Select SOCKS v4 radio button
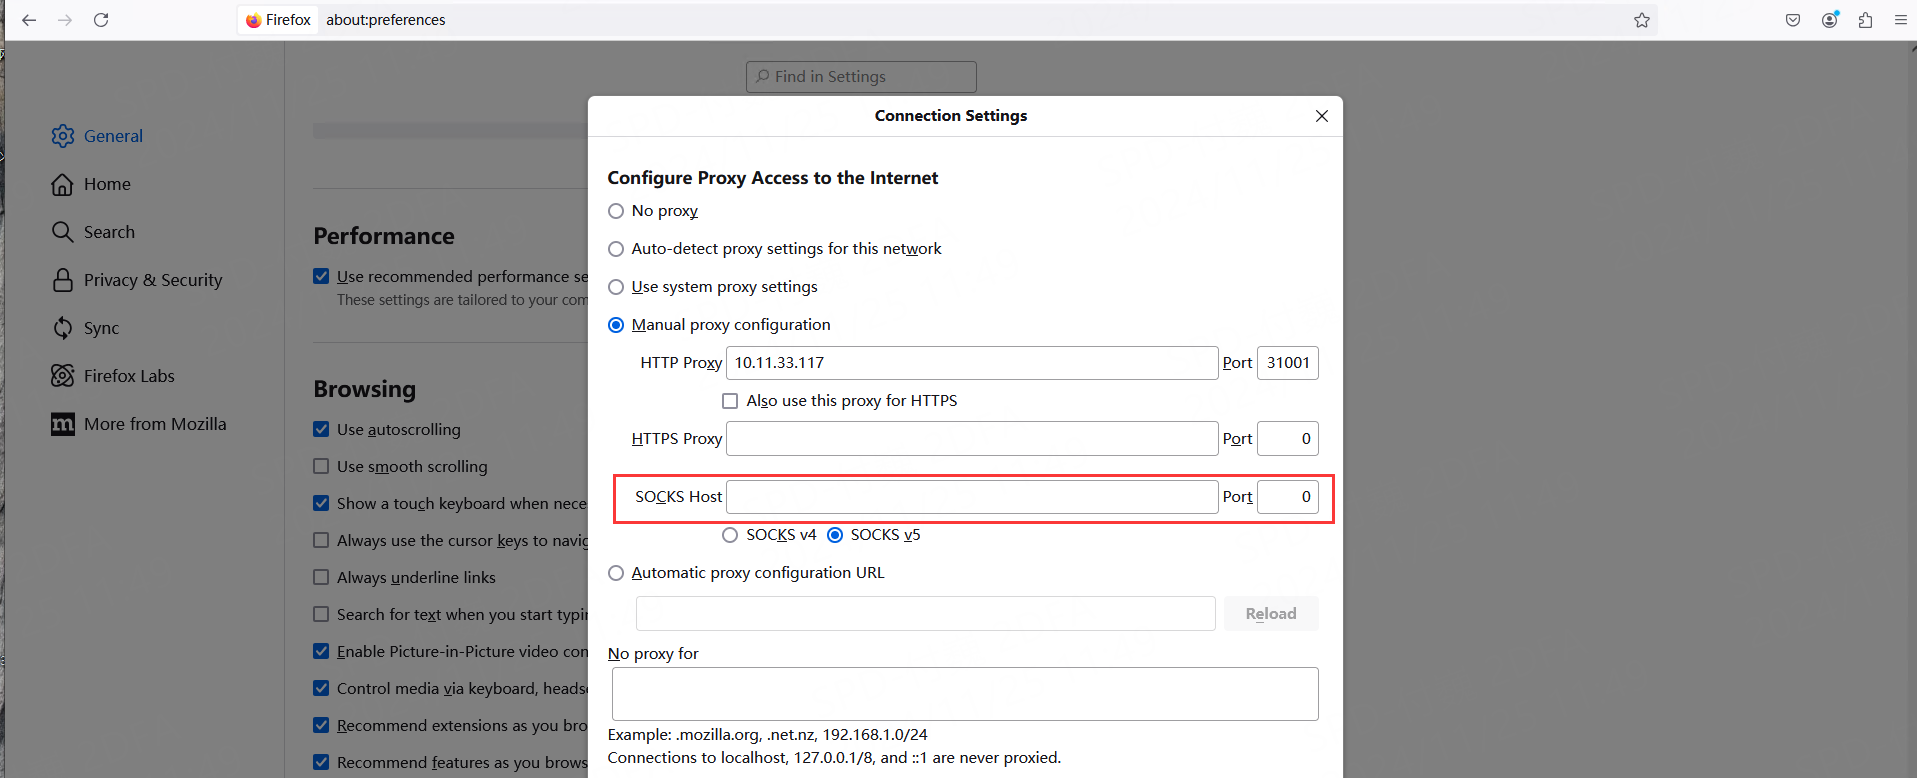Viewport: 1917px width, 778px height. pos(730,535)
